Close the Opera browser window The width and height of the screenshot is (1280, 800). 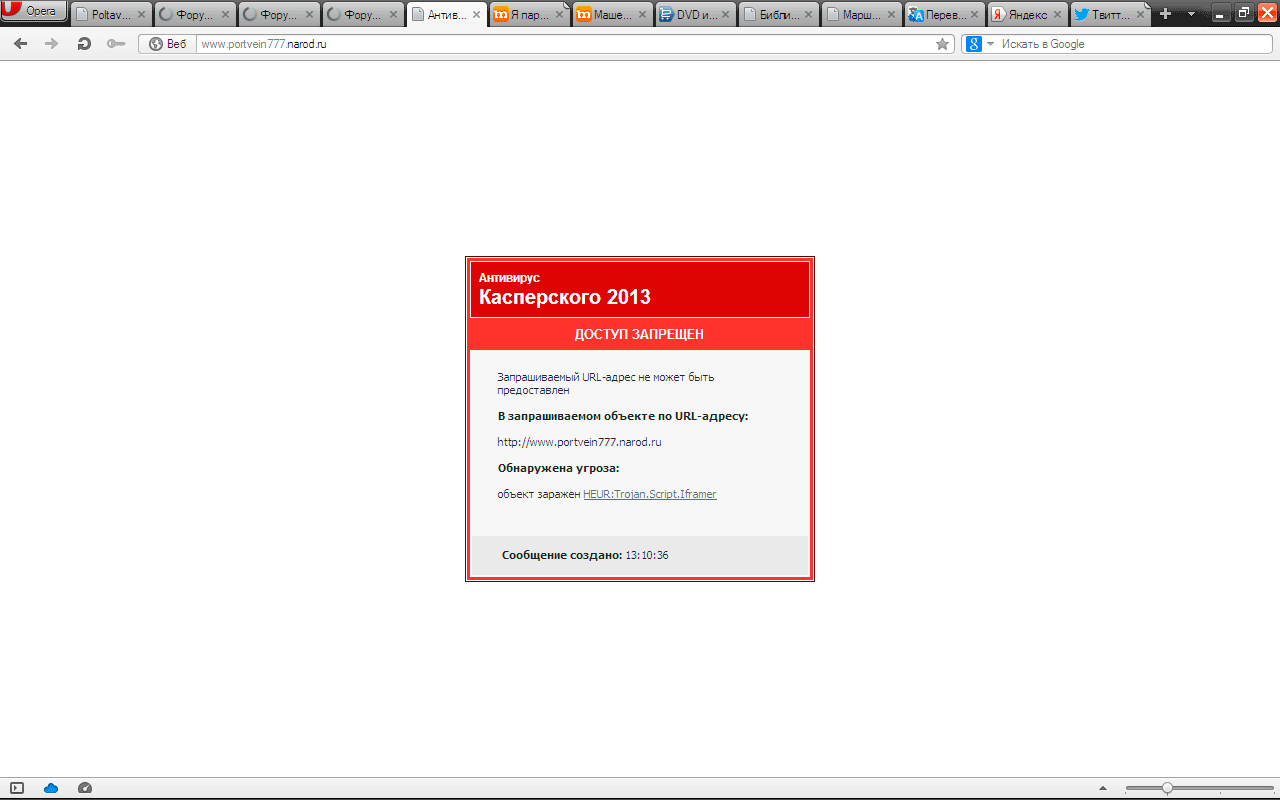click(x=1267, y=13)
